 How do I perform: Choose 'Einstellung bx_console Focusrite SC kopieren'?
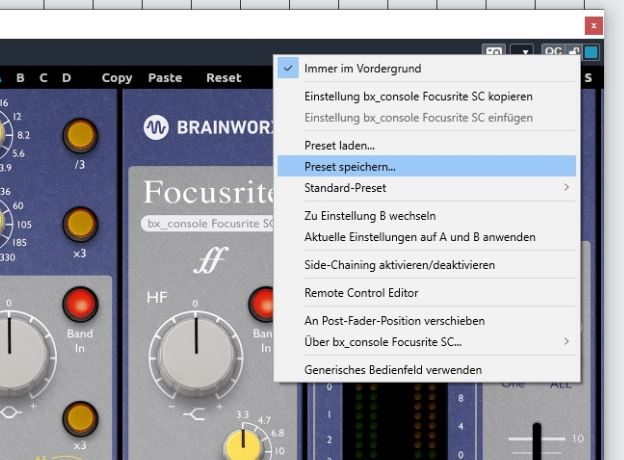tap(427, 97)
